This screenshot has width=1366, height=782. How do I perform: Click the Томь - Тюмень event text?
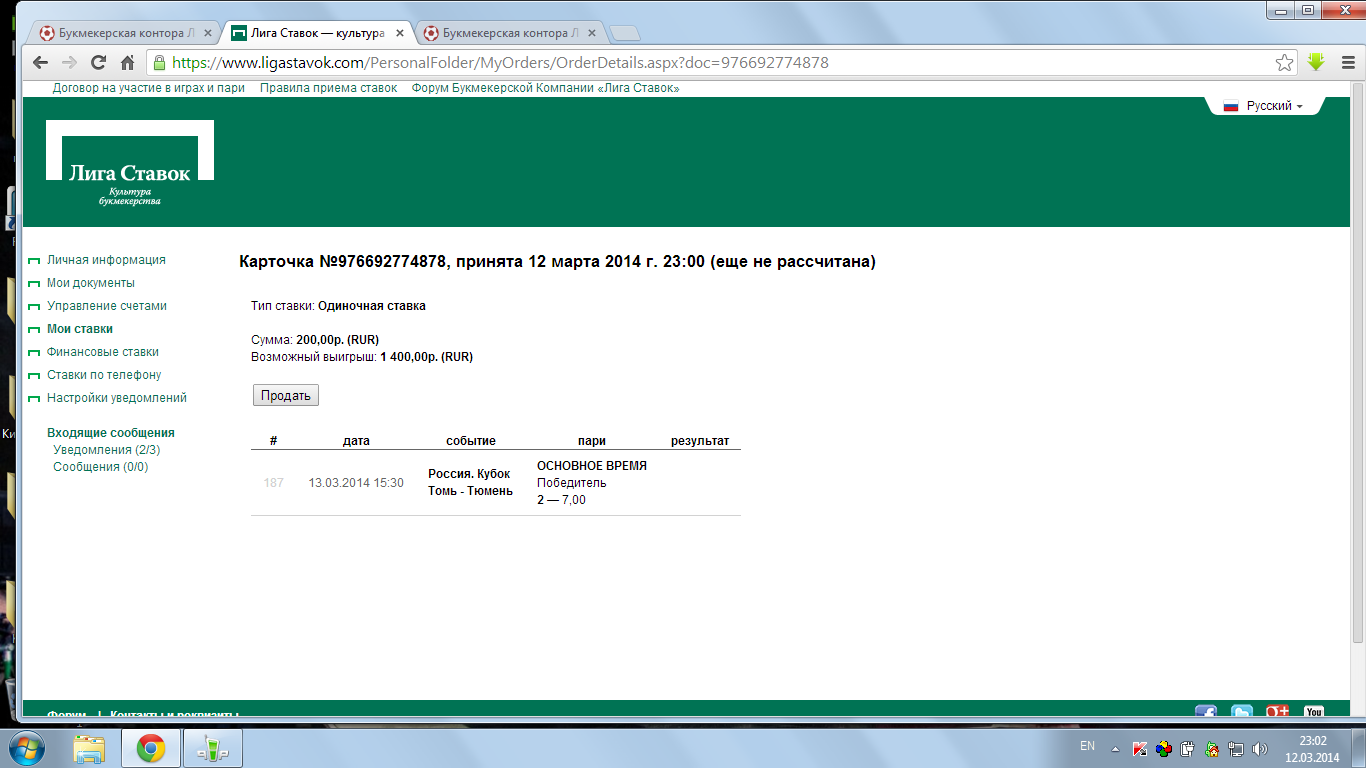click(470, 491)
